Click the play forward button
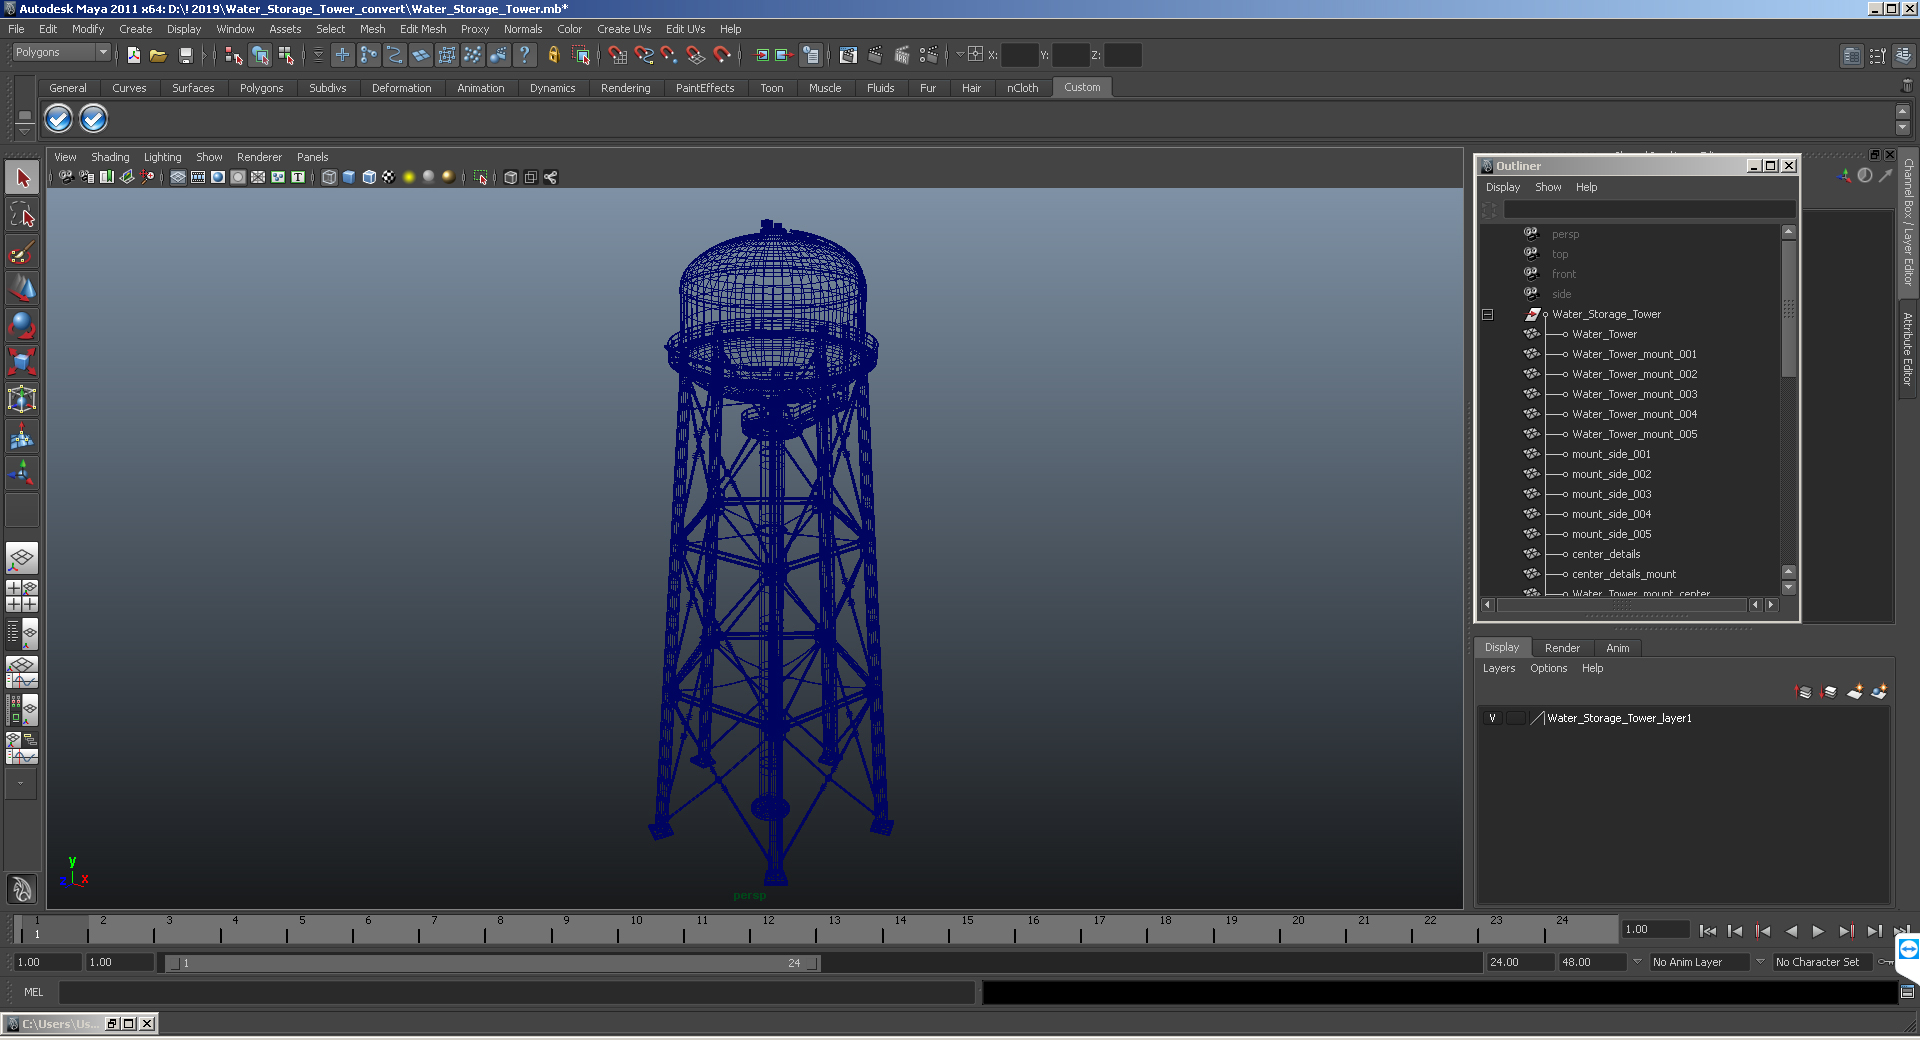Viewport: 1920px width, 1040px height. point(1818,931)
